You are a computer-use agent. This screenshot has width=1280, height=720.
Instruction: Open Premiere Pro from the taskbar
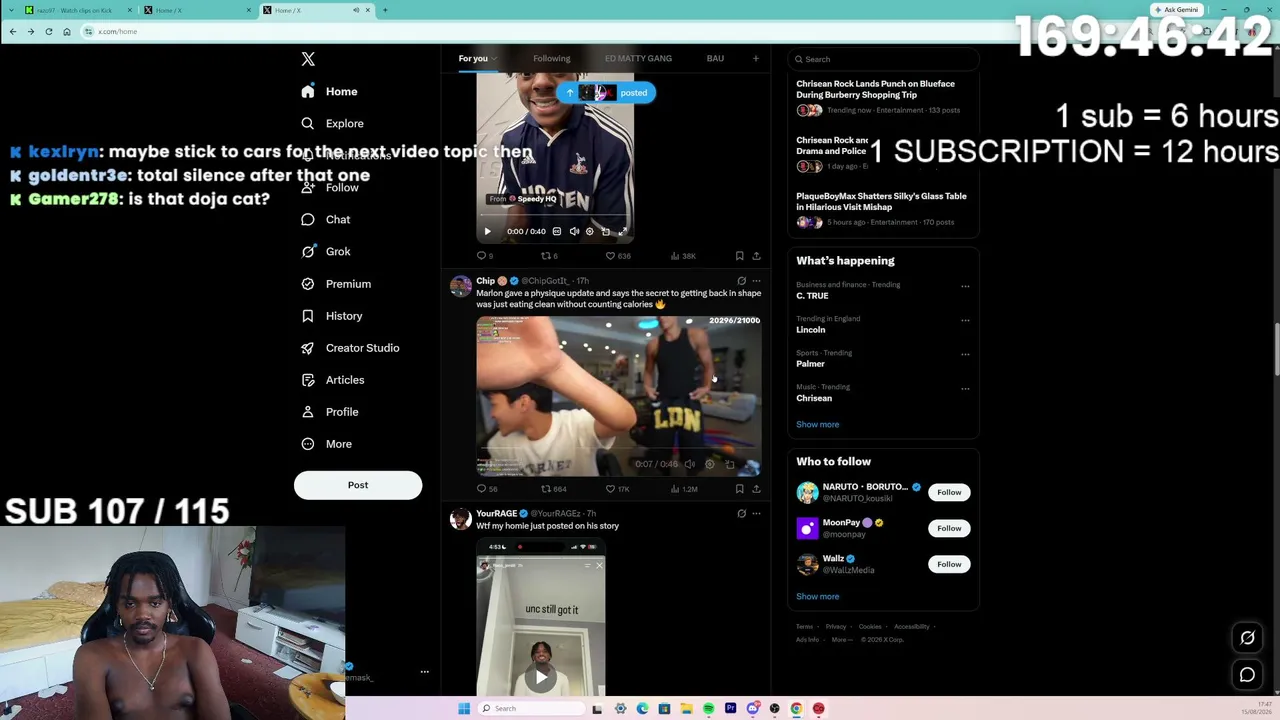click(730, 708)
